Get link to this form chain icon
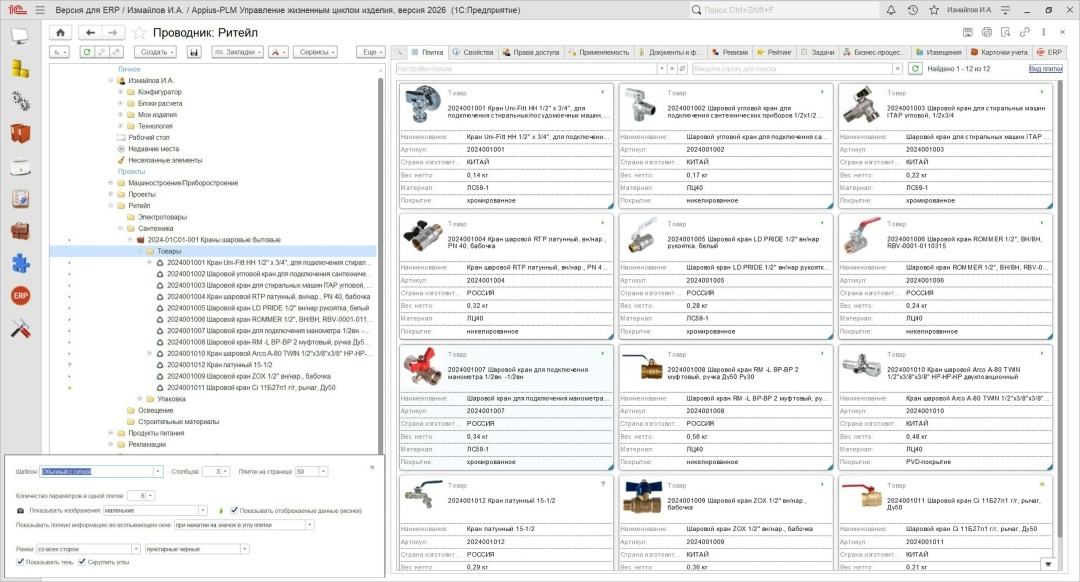 pyautogui.click(x=1025, y=32)
